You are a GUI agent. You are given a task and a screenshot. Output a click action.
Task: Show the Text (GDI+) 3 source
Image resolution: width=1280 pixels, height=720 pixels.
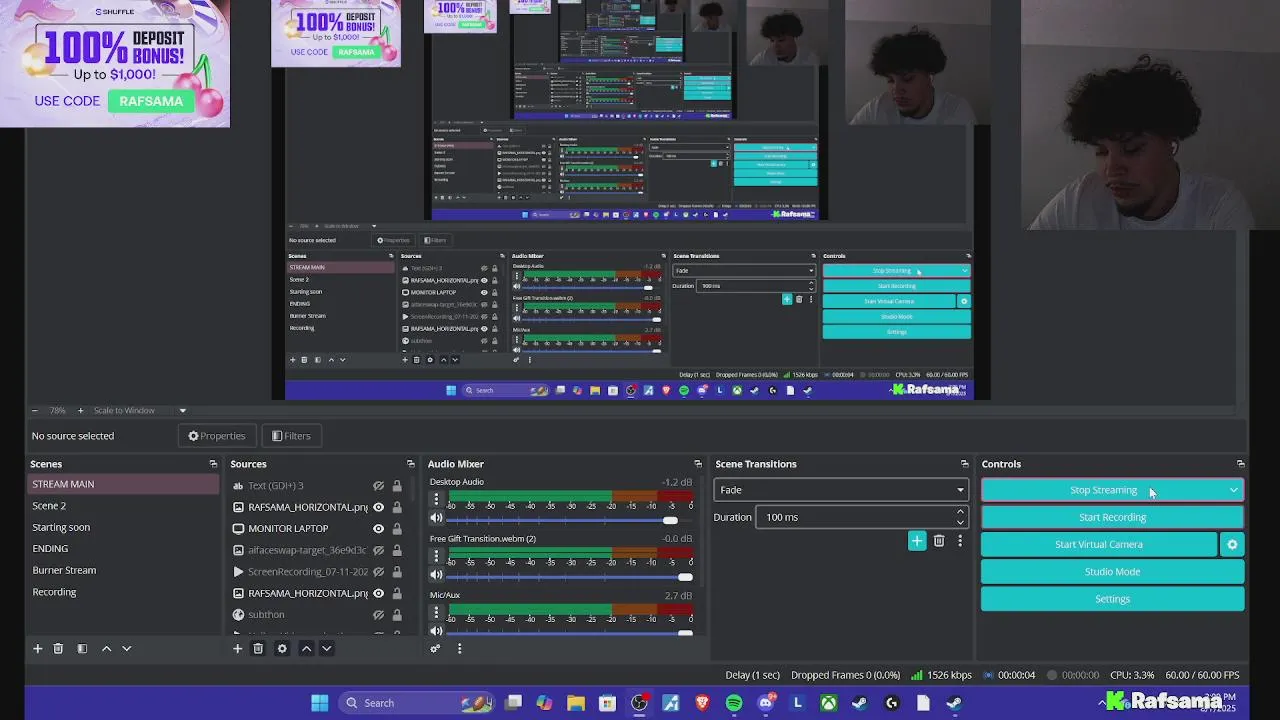click(x=378, y=486)
